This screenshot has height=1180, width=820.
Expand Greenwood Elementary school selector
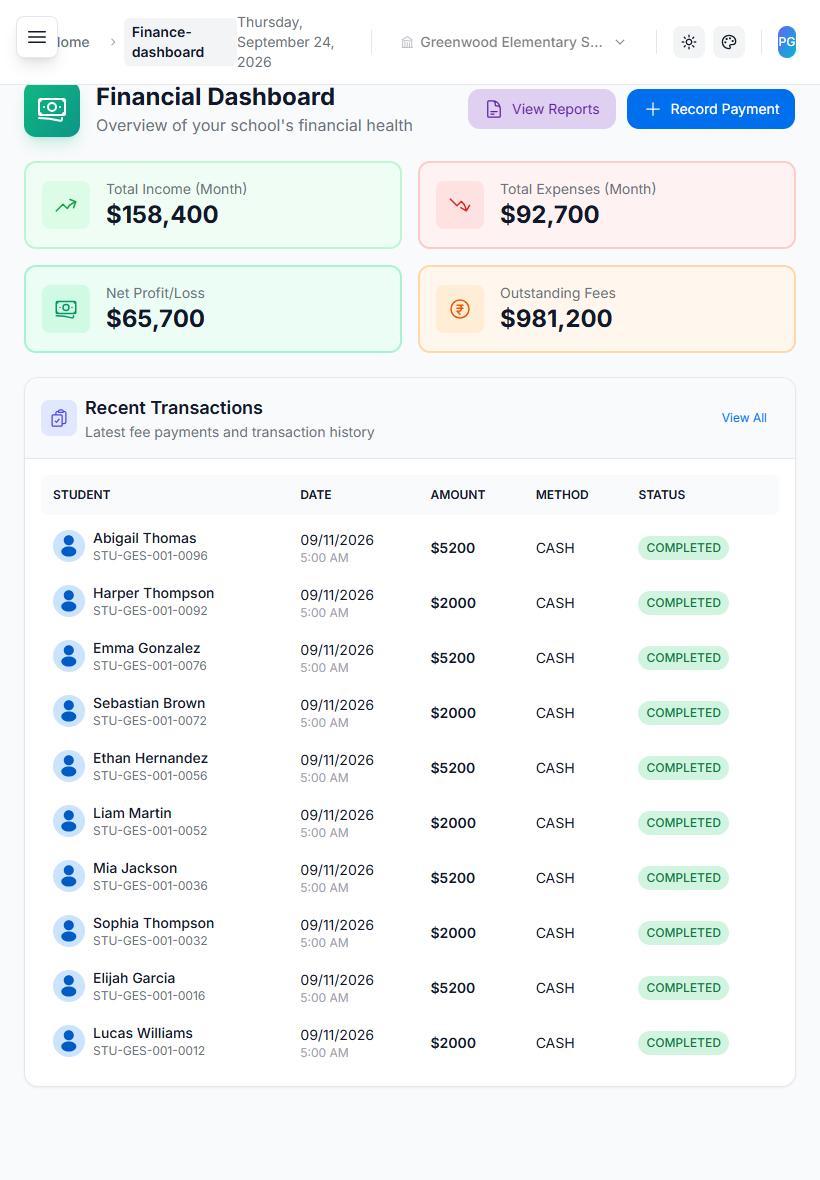click(x=513, y=42)
